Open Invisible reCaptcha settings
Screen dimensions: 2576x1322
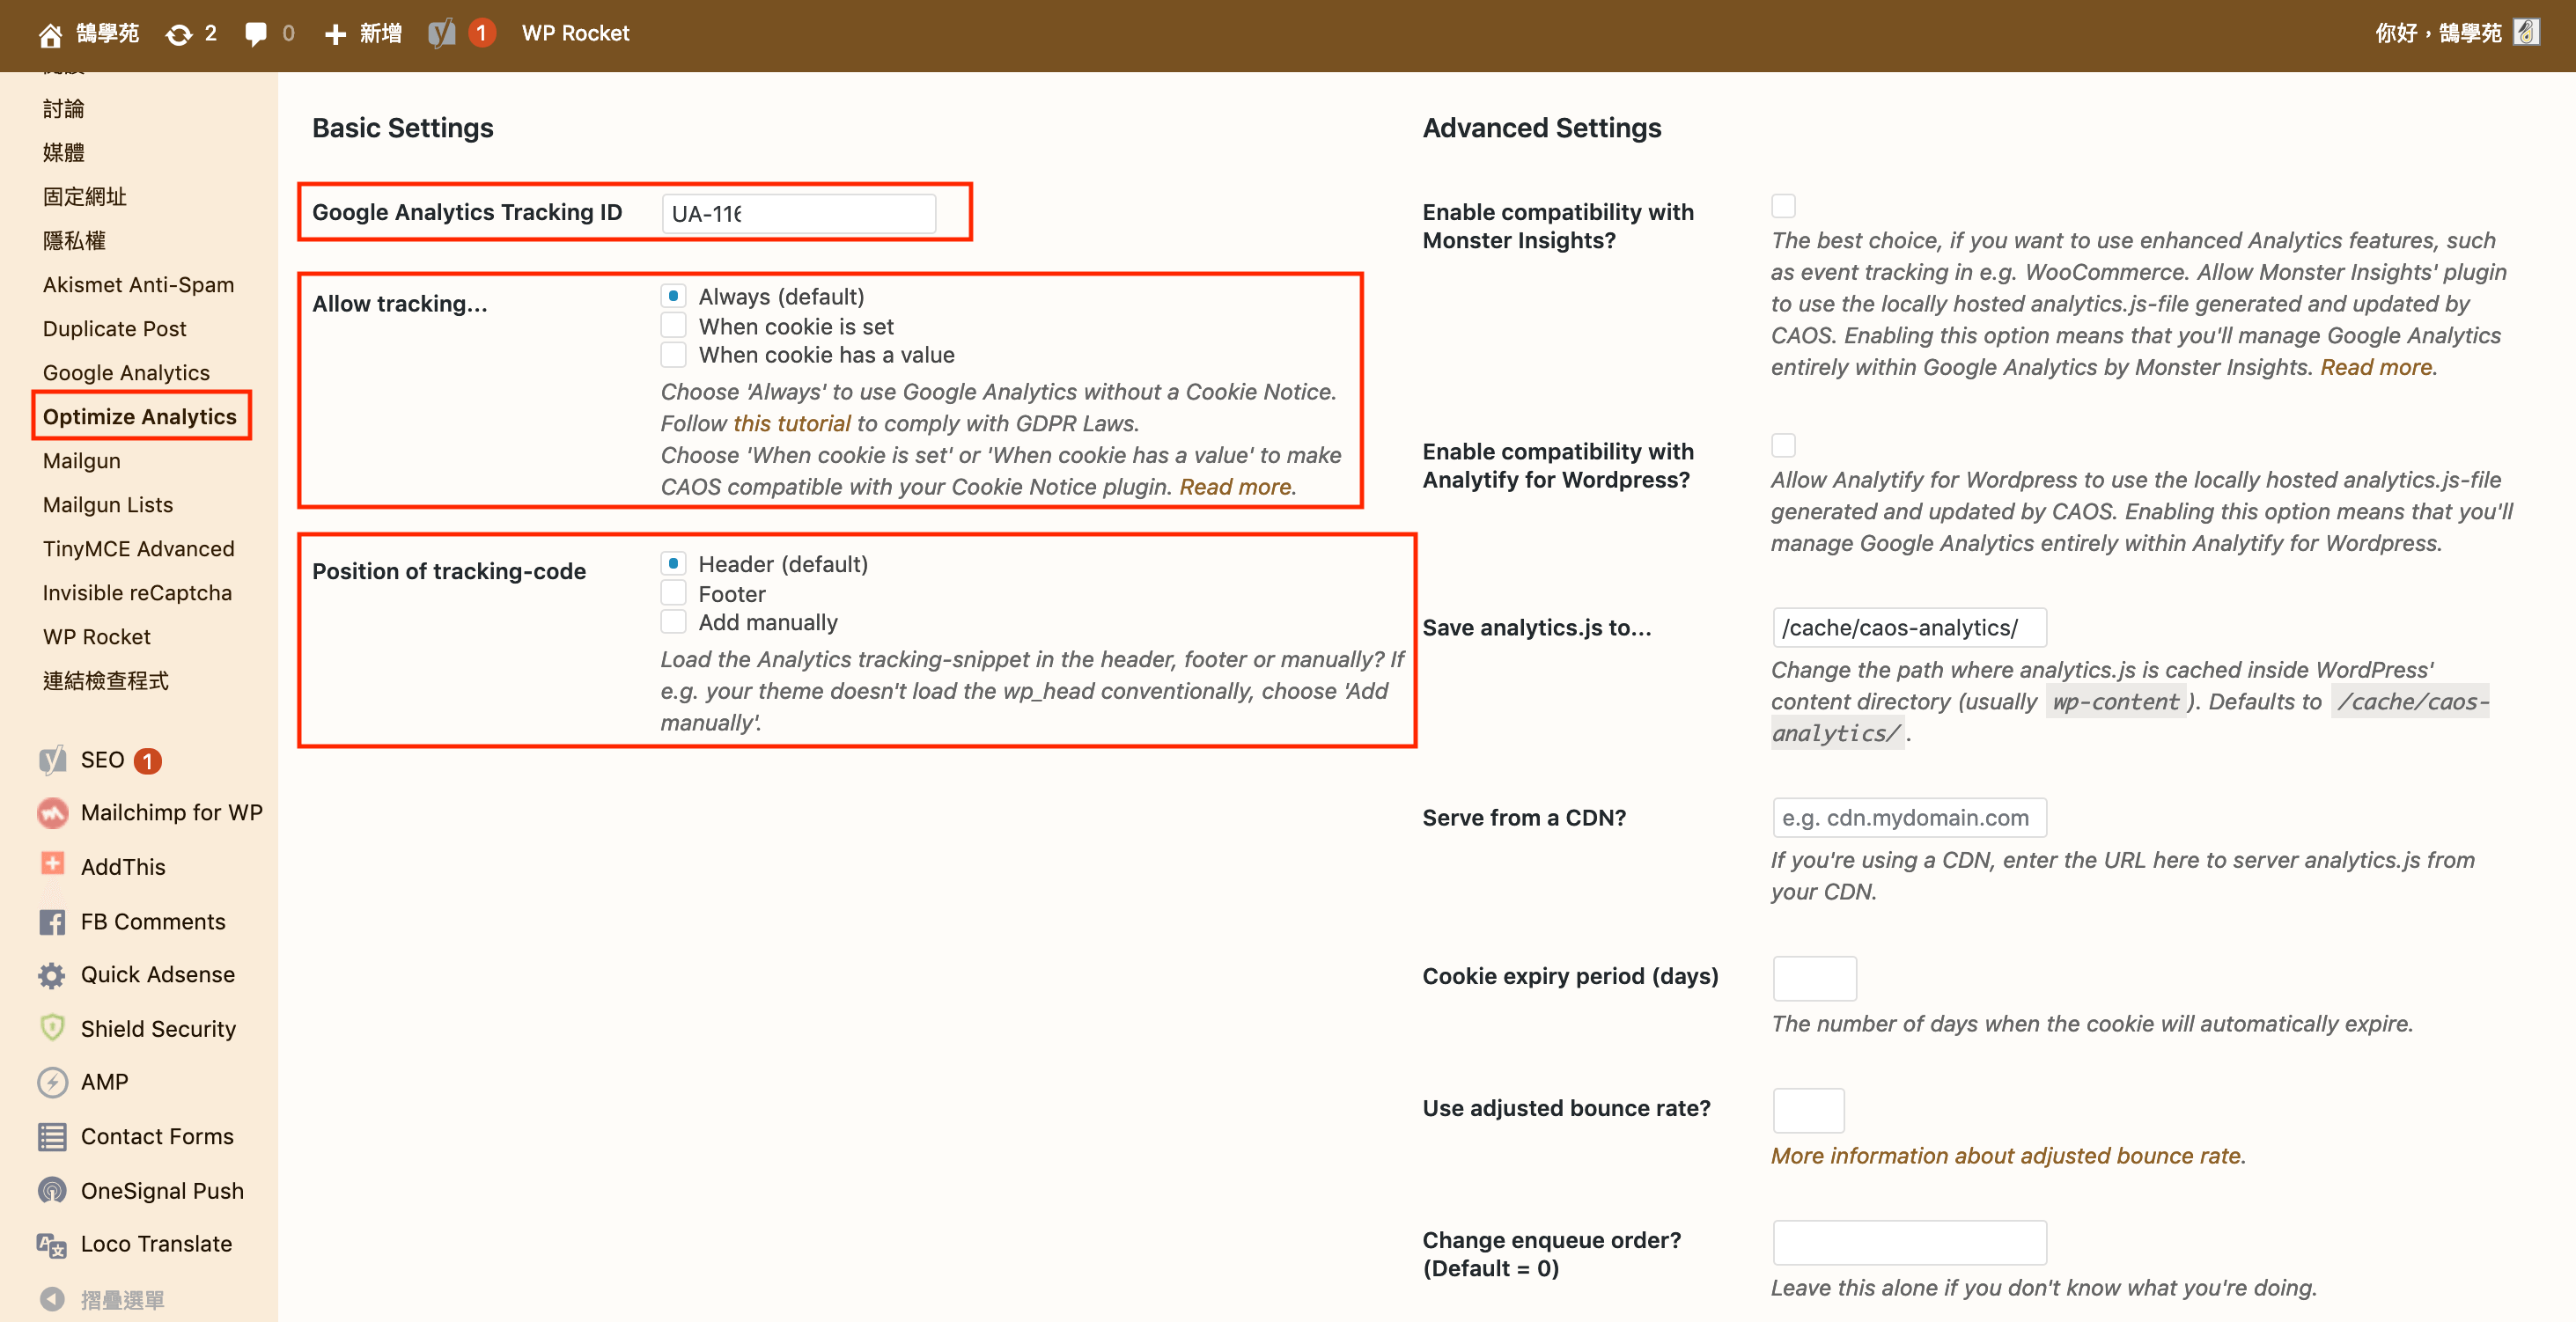138,593
